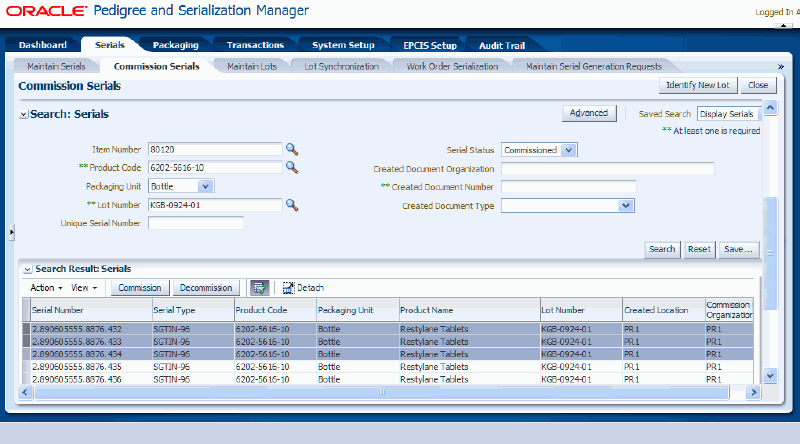This screenshot has height=444, width=800.
Task: Open the Action menu
Action: click(x=46, y=288)
